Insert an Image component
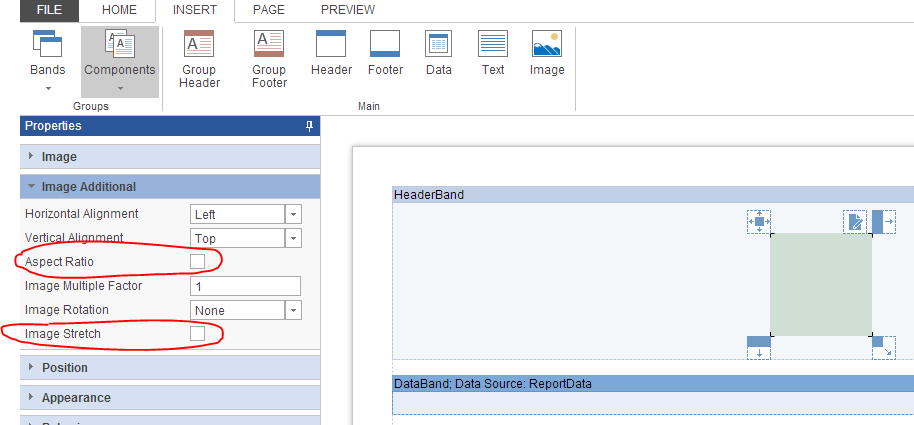Image resolution: width=914 pixels, height=425 pixels. (547, 54)
